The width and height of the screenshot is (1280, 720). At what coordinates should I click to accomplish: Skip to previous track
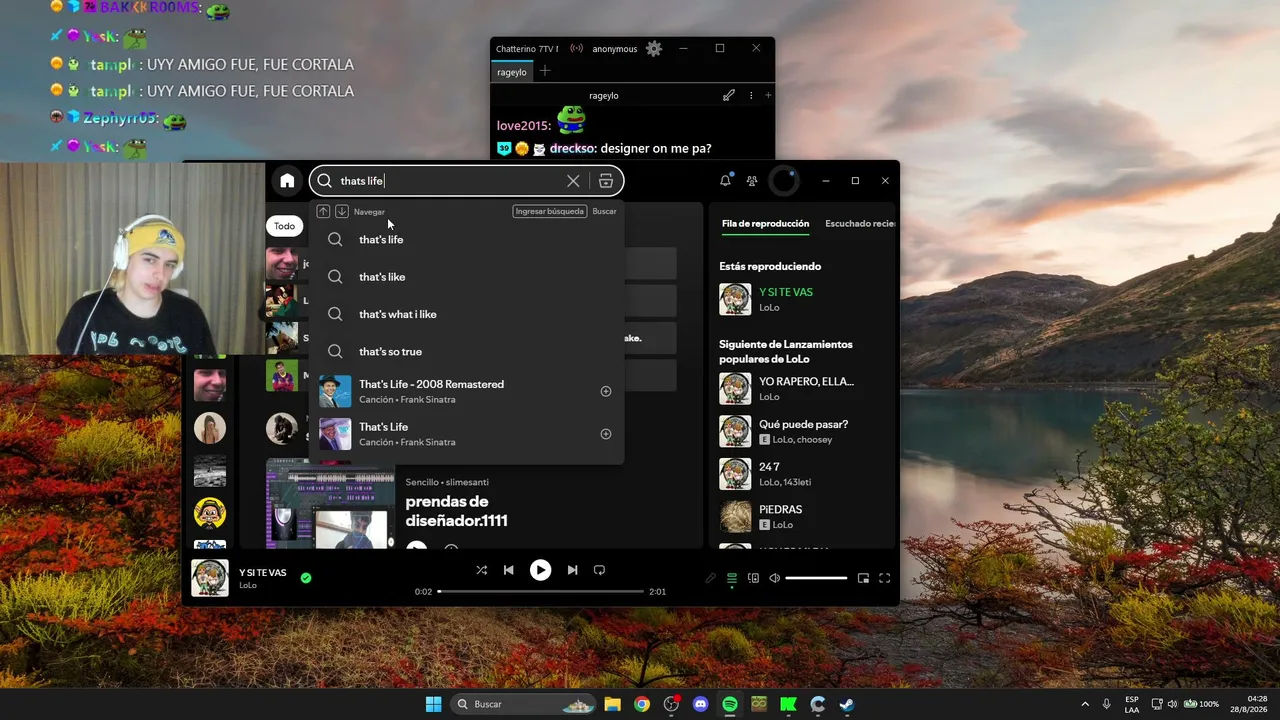[x=509, y=570]
